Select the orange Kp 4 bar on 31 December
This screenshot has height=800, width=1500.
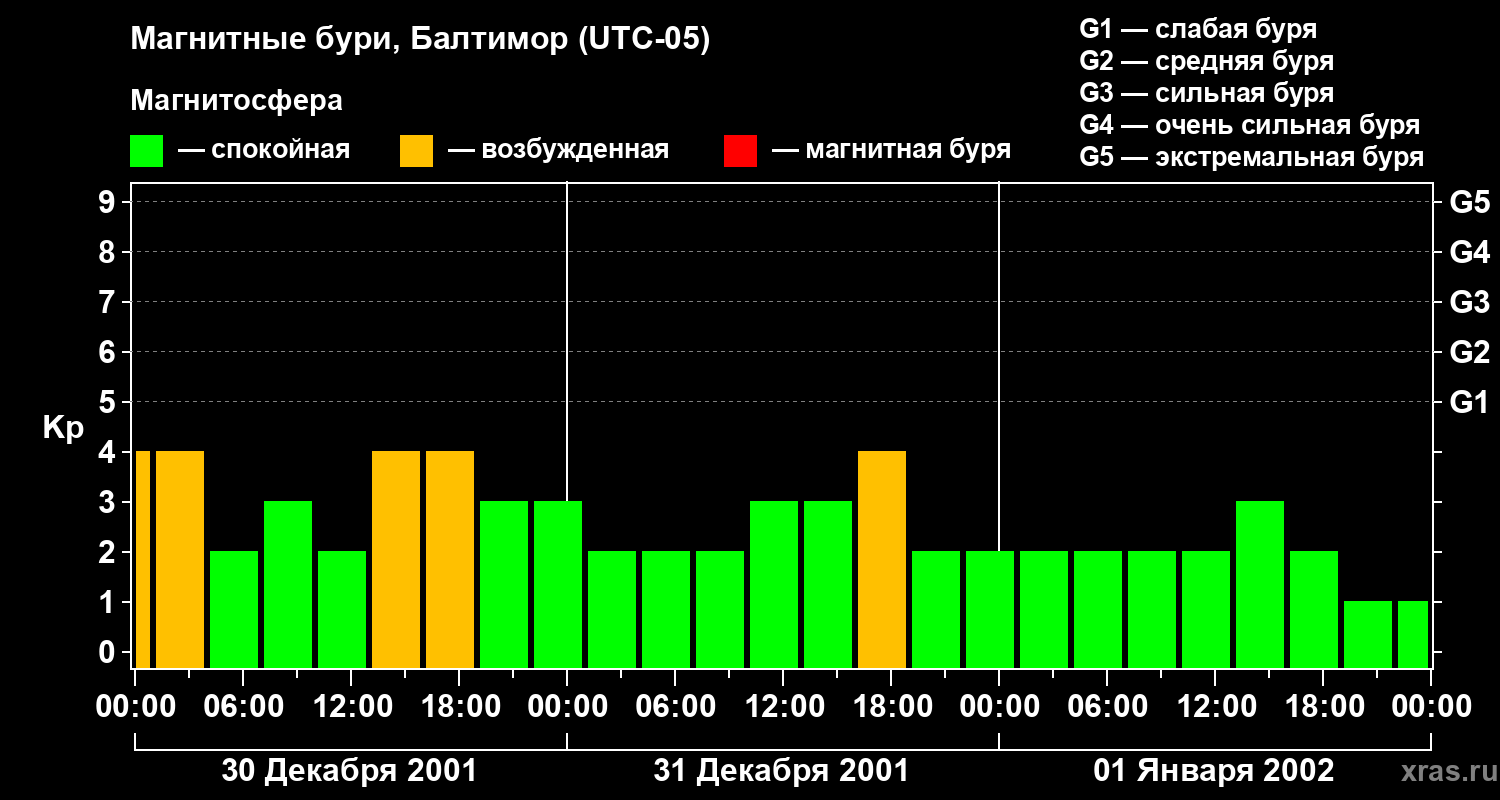[882, 559]
